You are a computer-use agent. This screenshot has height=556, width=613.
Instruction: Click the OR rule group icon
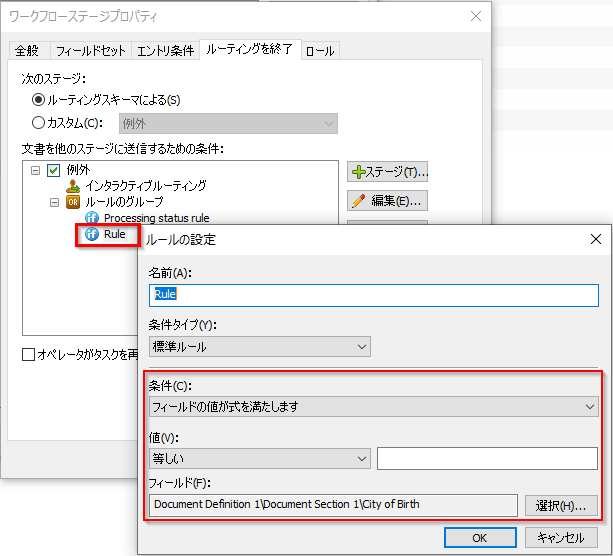[x=73, y=202]
